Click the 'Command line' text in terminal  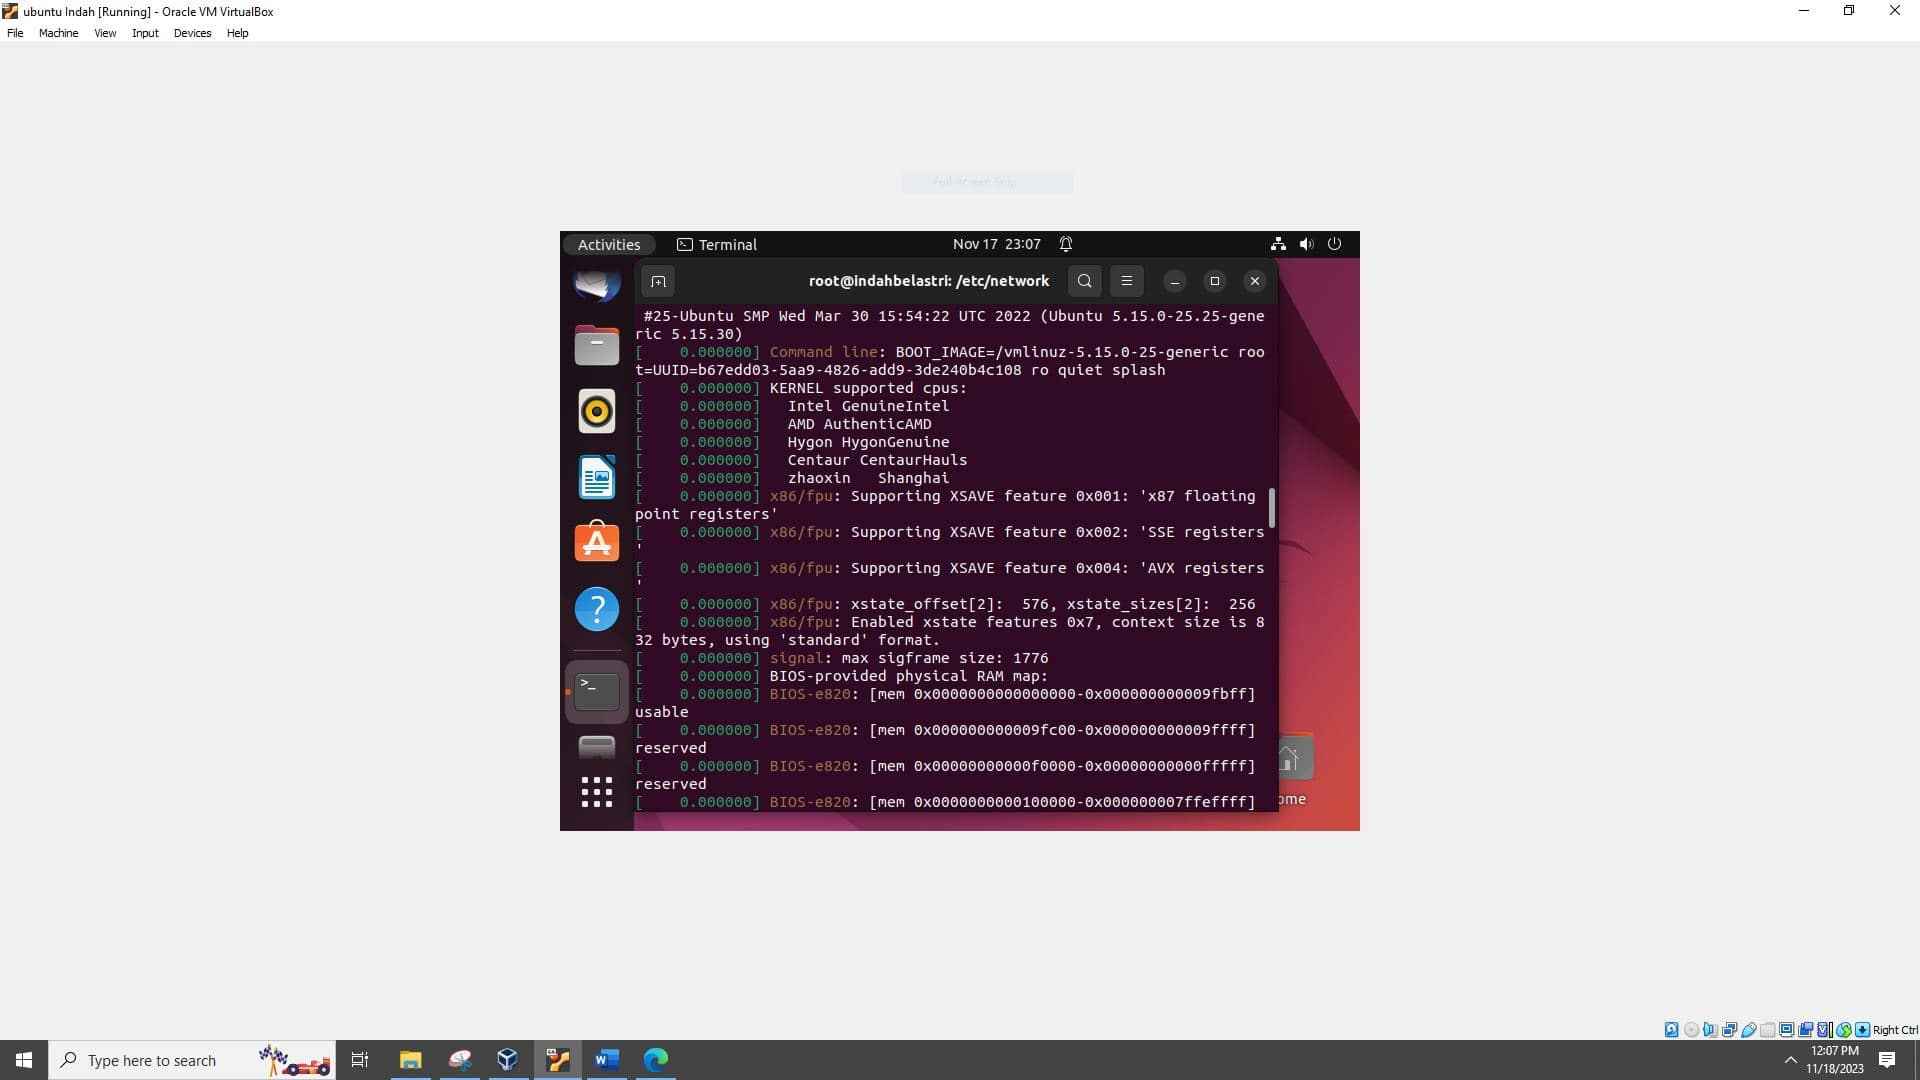tap(823, 352)
